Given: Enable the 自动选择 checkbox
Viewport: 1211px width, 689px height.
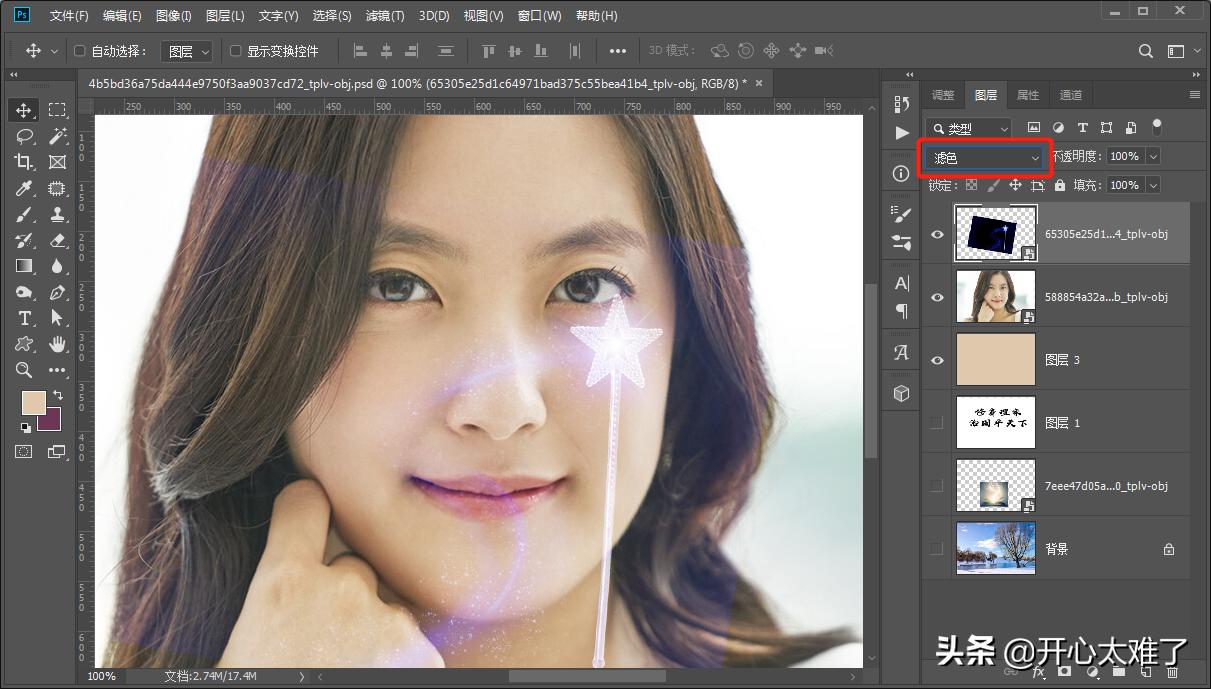Looking at the screenshot, I should click(80, 51).
